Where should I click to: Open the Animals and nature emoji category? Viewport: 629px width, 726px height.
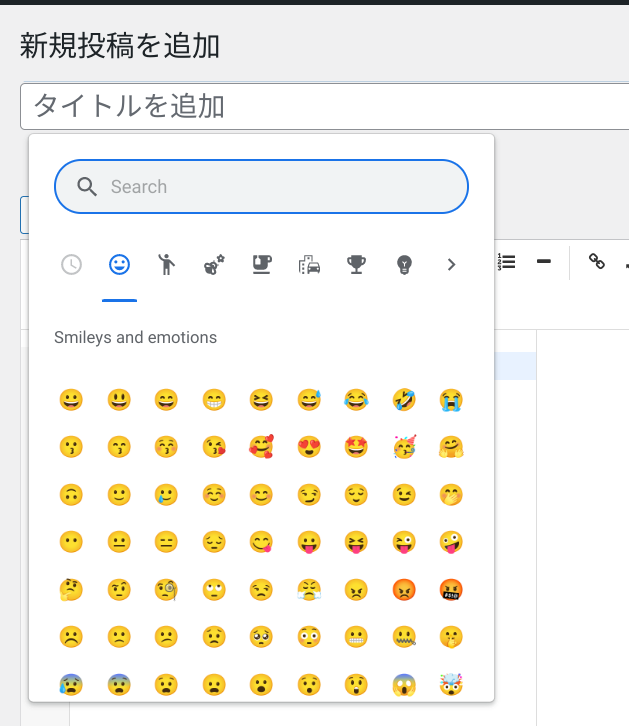[214, 265]
